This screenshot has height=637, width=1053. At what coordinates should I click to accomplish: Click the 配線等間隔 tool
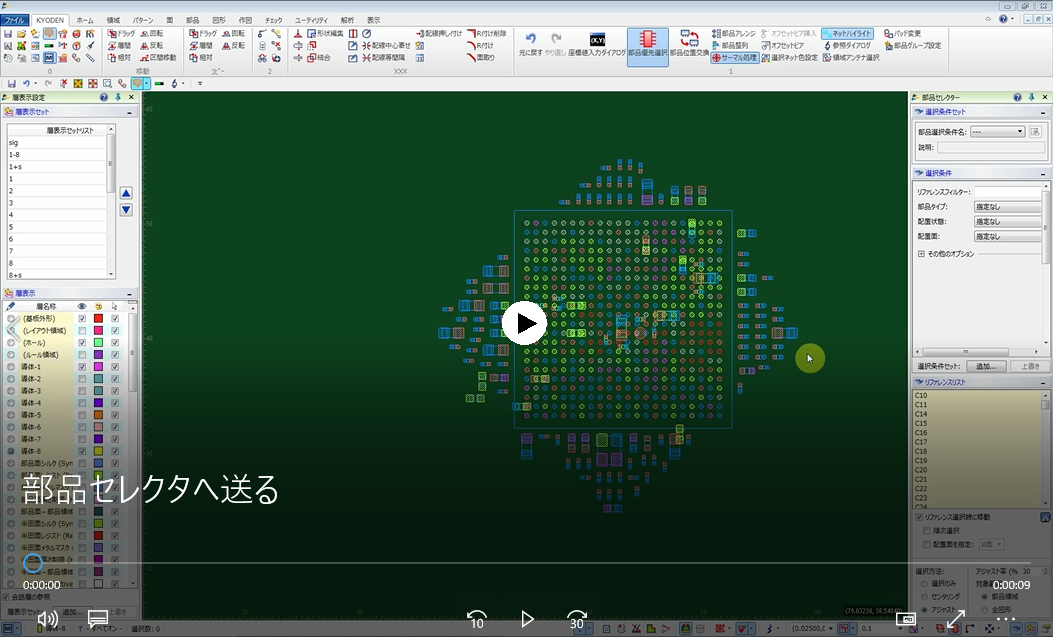point(382,58)
